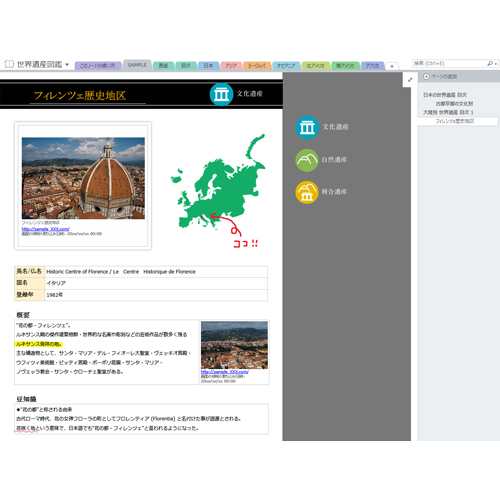Image resolution: width=500 pixels, height=500 pixels.
Task: Open the アフリカ section tab
Action: point(372,66)
